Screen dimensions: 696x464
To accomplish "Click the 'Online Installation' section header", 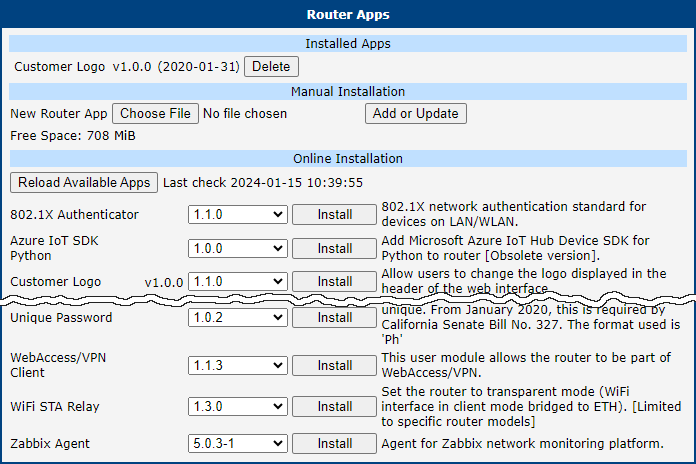I will click(x=348, y=159).
